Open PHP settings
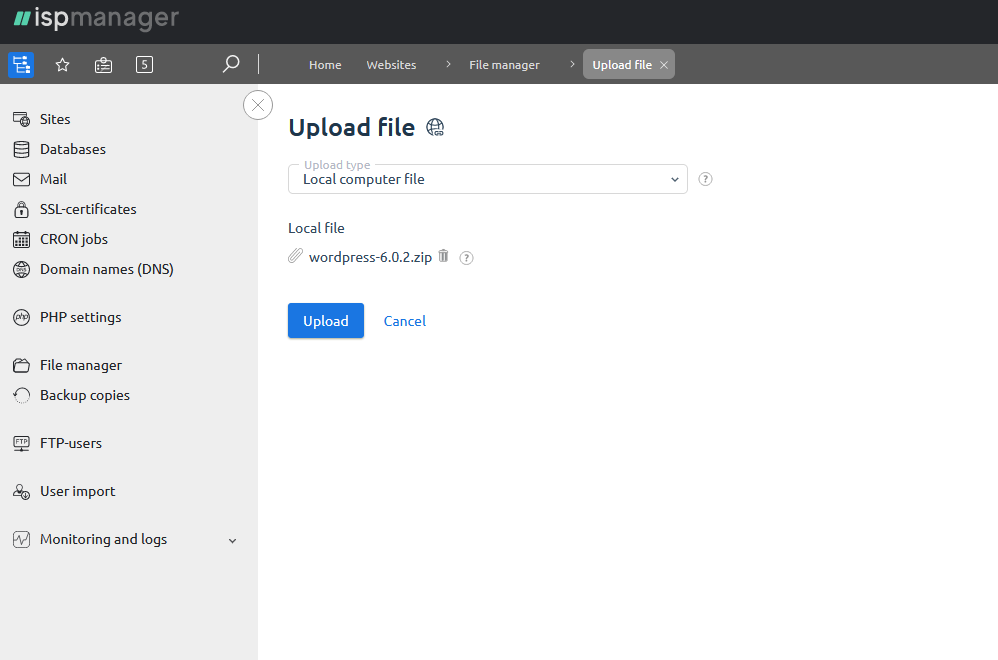The width and height of the screenshot is (998, 660). (x=79, y=317)
